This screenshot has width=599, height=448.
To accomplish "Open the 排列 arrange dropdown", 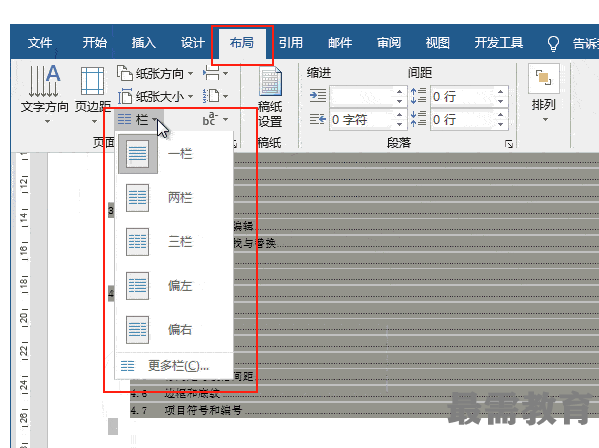I will coord(544,94).
